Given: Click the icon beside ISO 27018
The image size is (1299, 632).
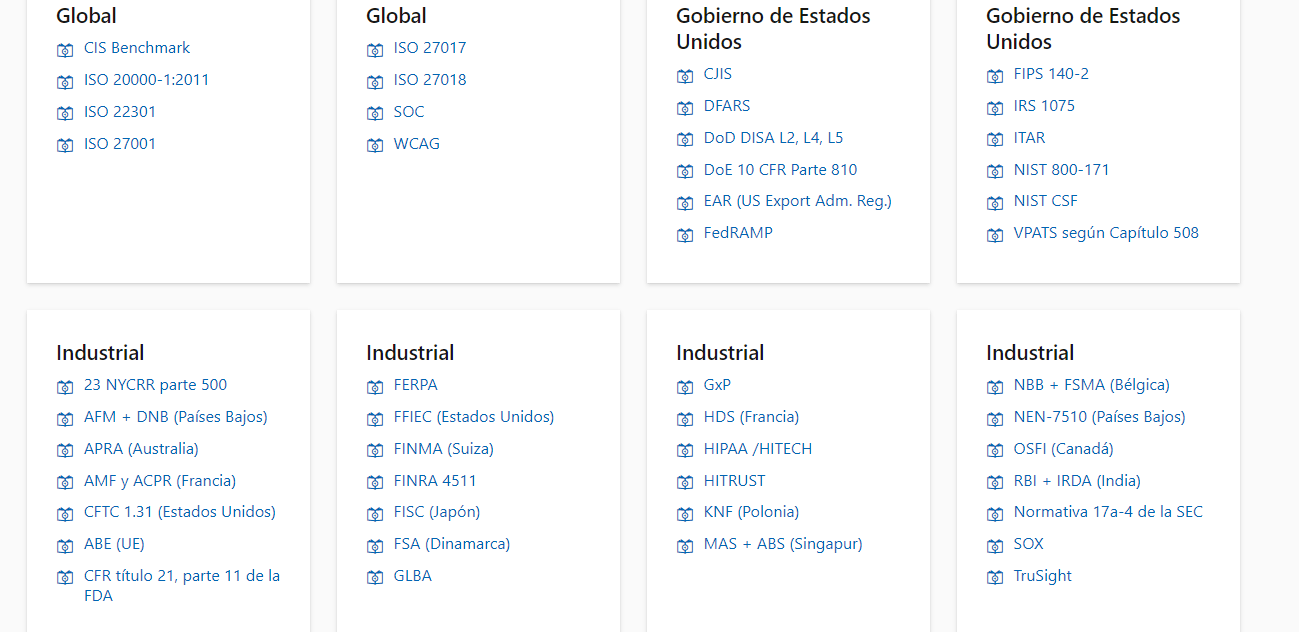Looking at the screenshot, I should 375,82.
